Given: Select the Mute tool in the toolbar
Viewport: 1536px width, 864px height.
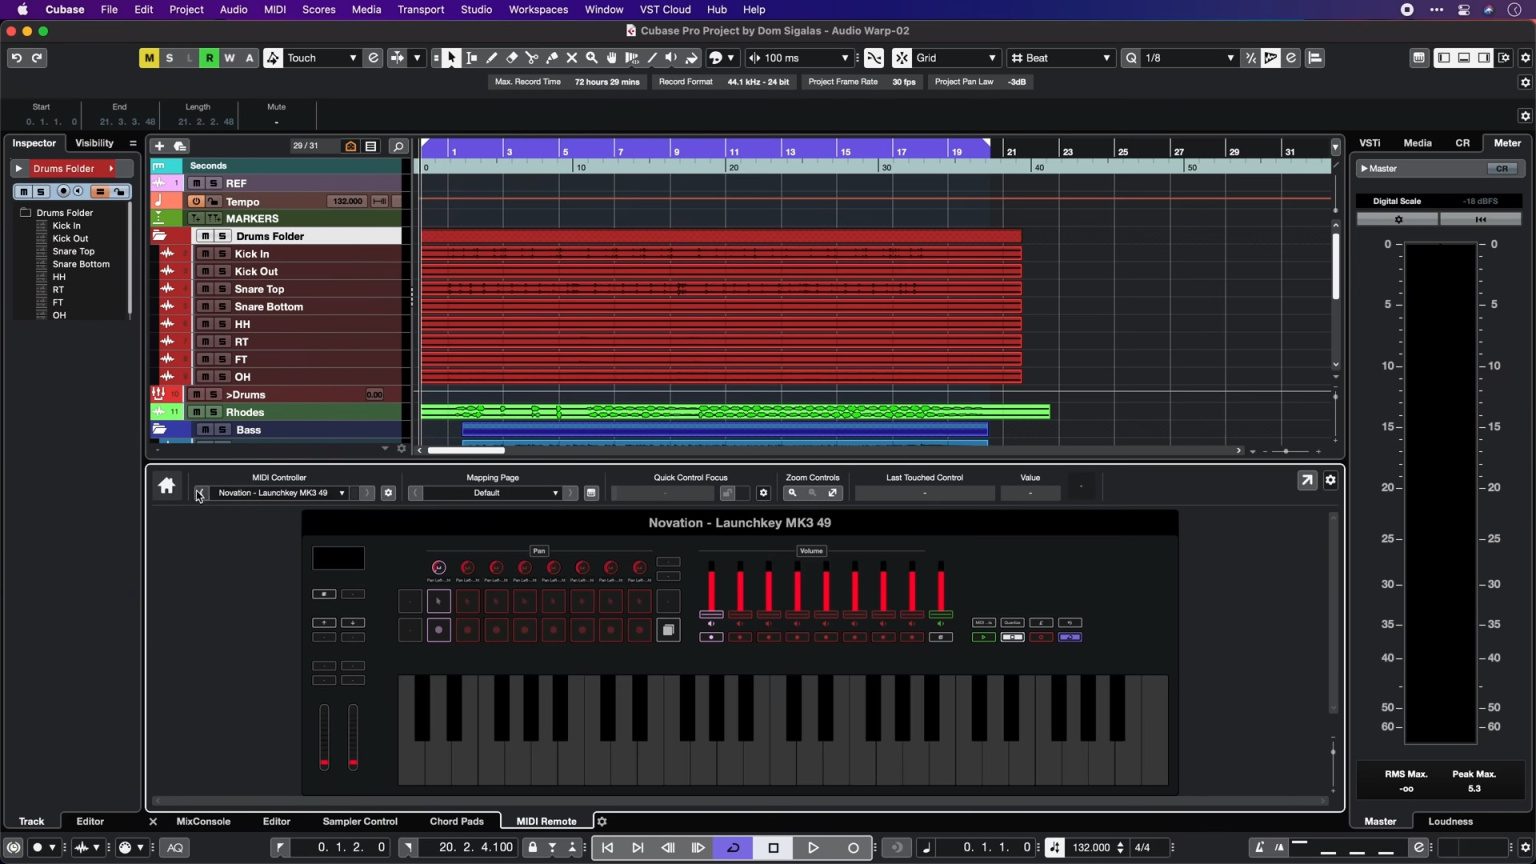Looking at the screenshot, I should [571, 57].
